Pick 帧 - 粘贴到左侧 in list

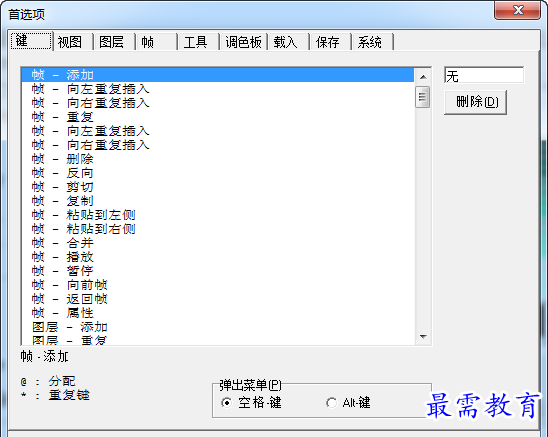(218, 215)
